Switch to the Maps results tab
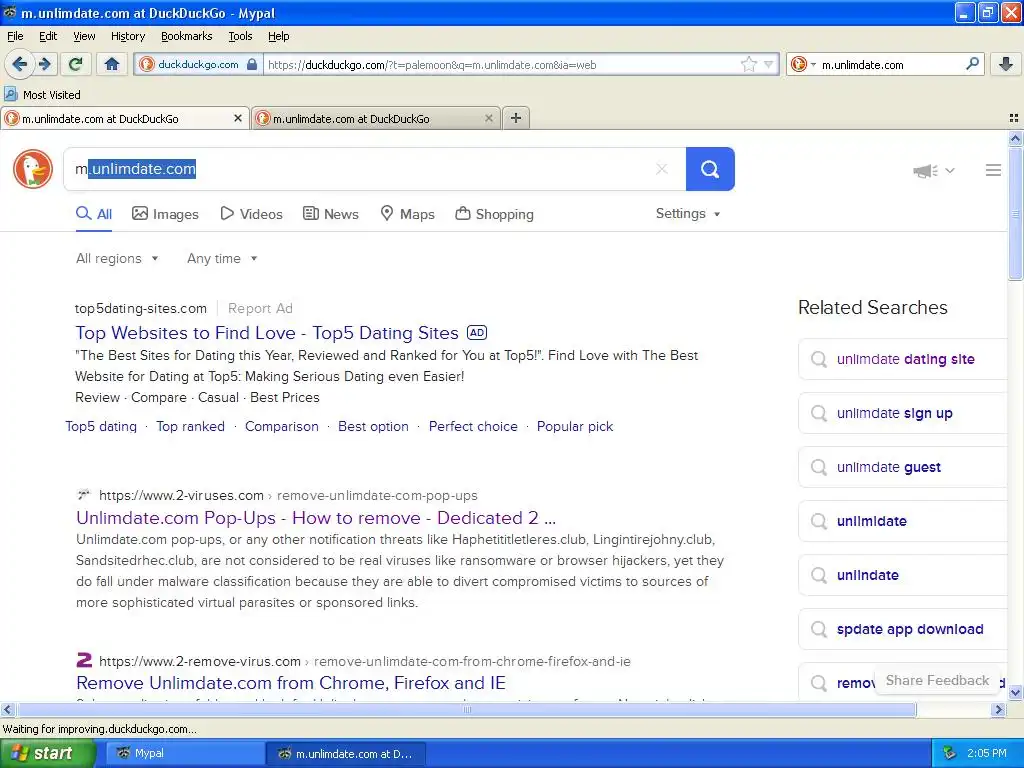Screen dimensions: 1024x768 [x=408, y=214]
